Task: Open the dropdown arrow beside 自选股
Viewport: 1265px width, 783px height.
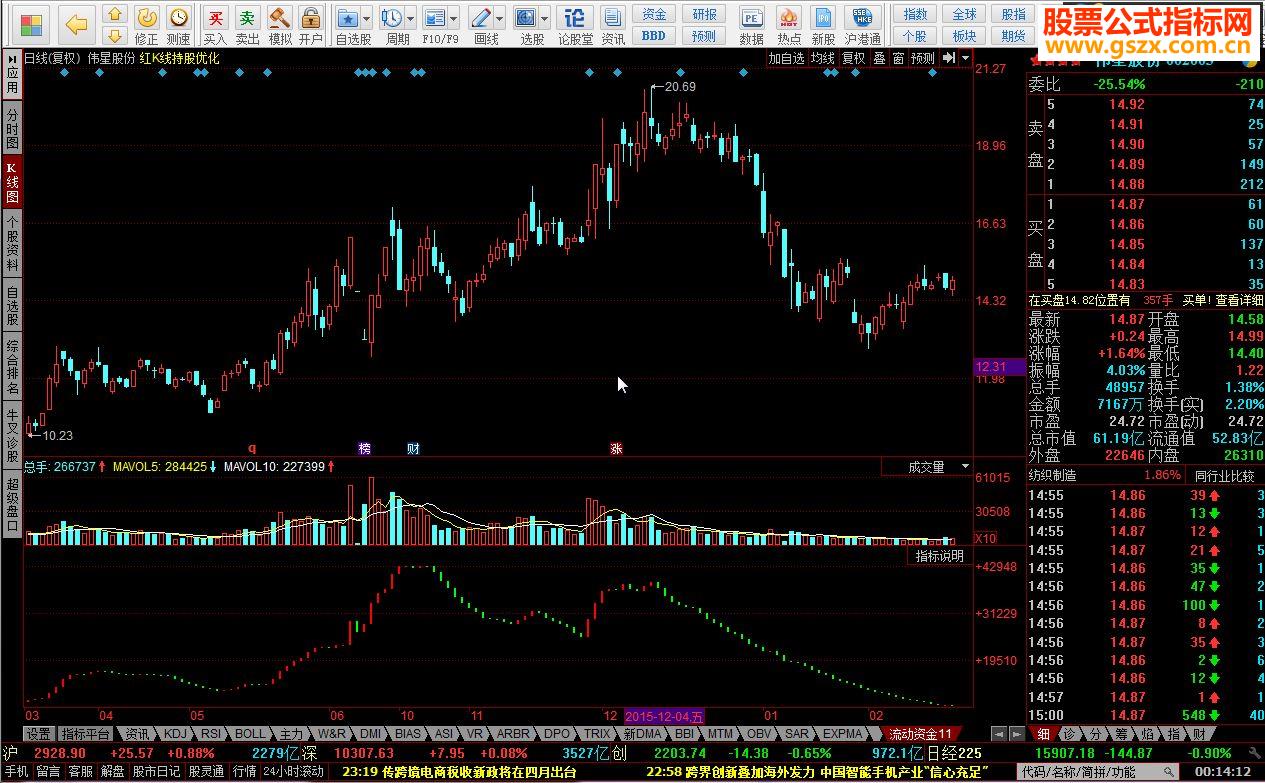Action: tap(367, 18)
